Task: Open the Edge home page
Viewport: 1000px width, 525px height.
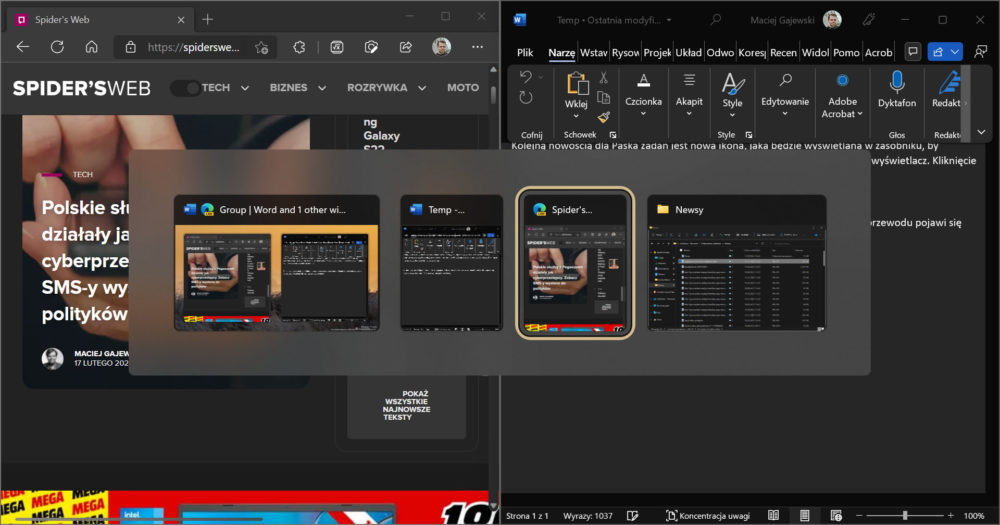Action: point(92,47)
